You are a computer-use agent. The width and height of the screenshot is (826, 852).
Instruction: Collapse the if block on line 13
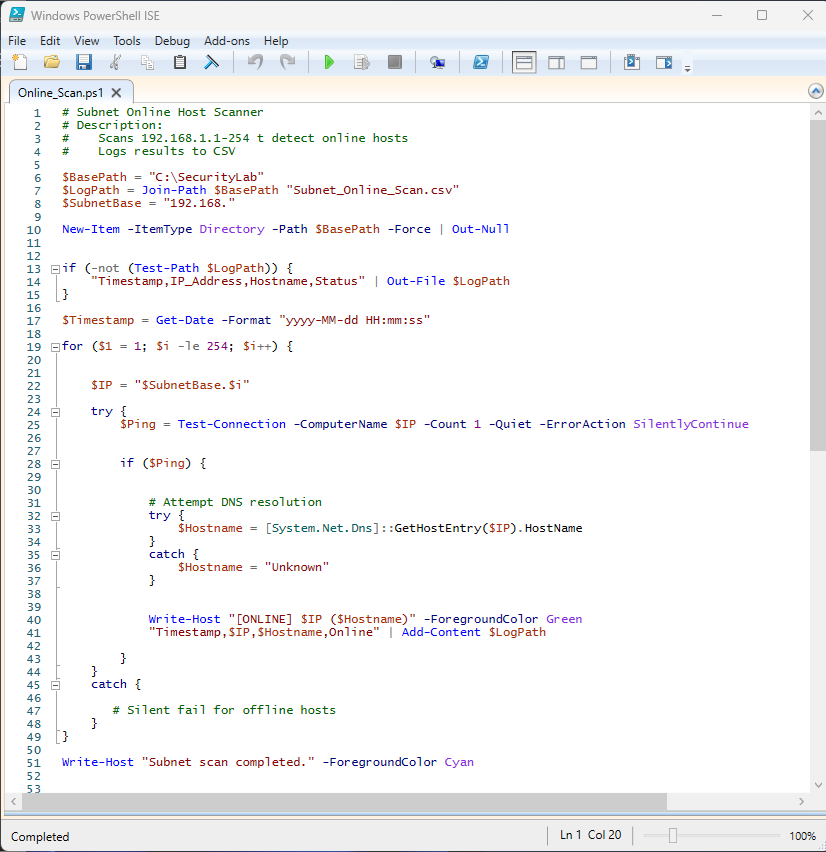coord(54,268)
